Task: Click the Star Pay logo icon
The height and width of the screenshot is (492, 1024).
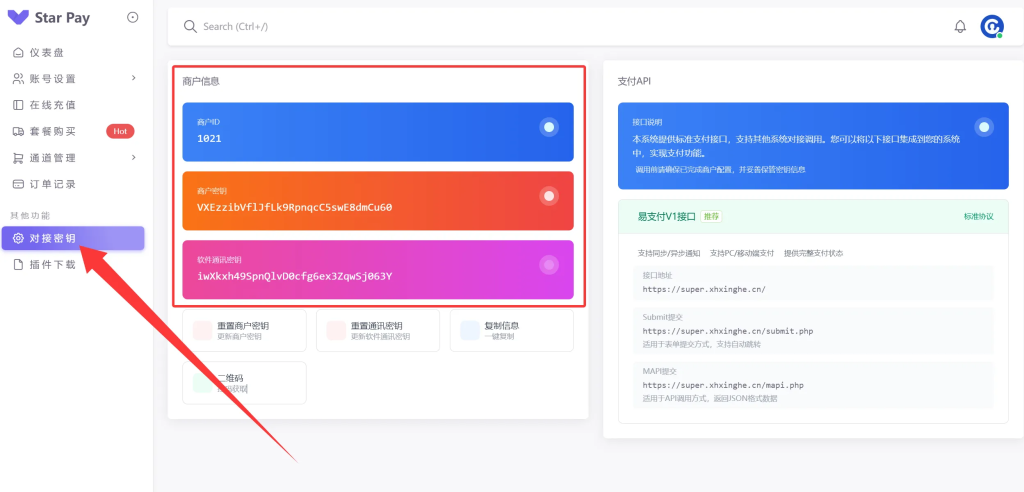Action: point(18,18)
